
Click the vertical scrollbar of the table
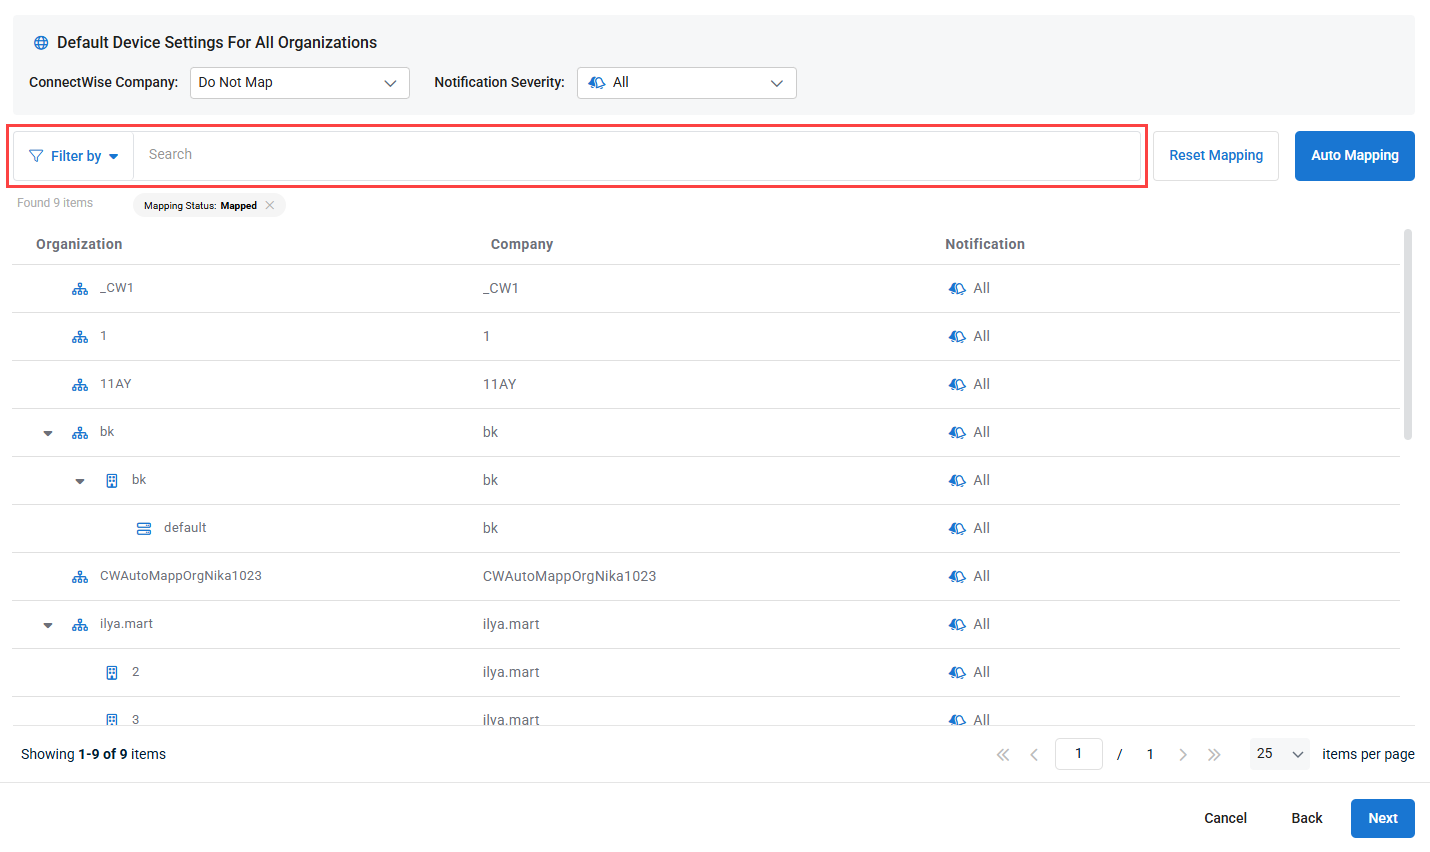pyautogui.click(x=1408, y=335)
